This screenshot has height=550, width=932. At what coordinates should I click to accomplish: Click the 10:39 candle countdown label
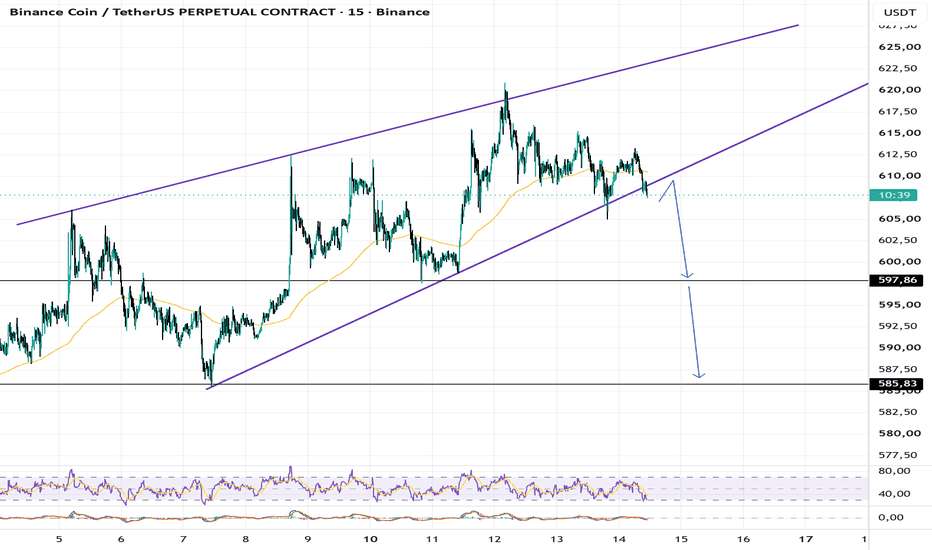[893, 195]
